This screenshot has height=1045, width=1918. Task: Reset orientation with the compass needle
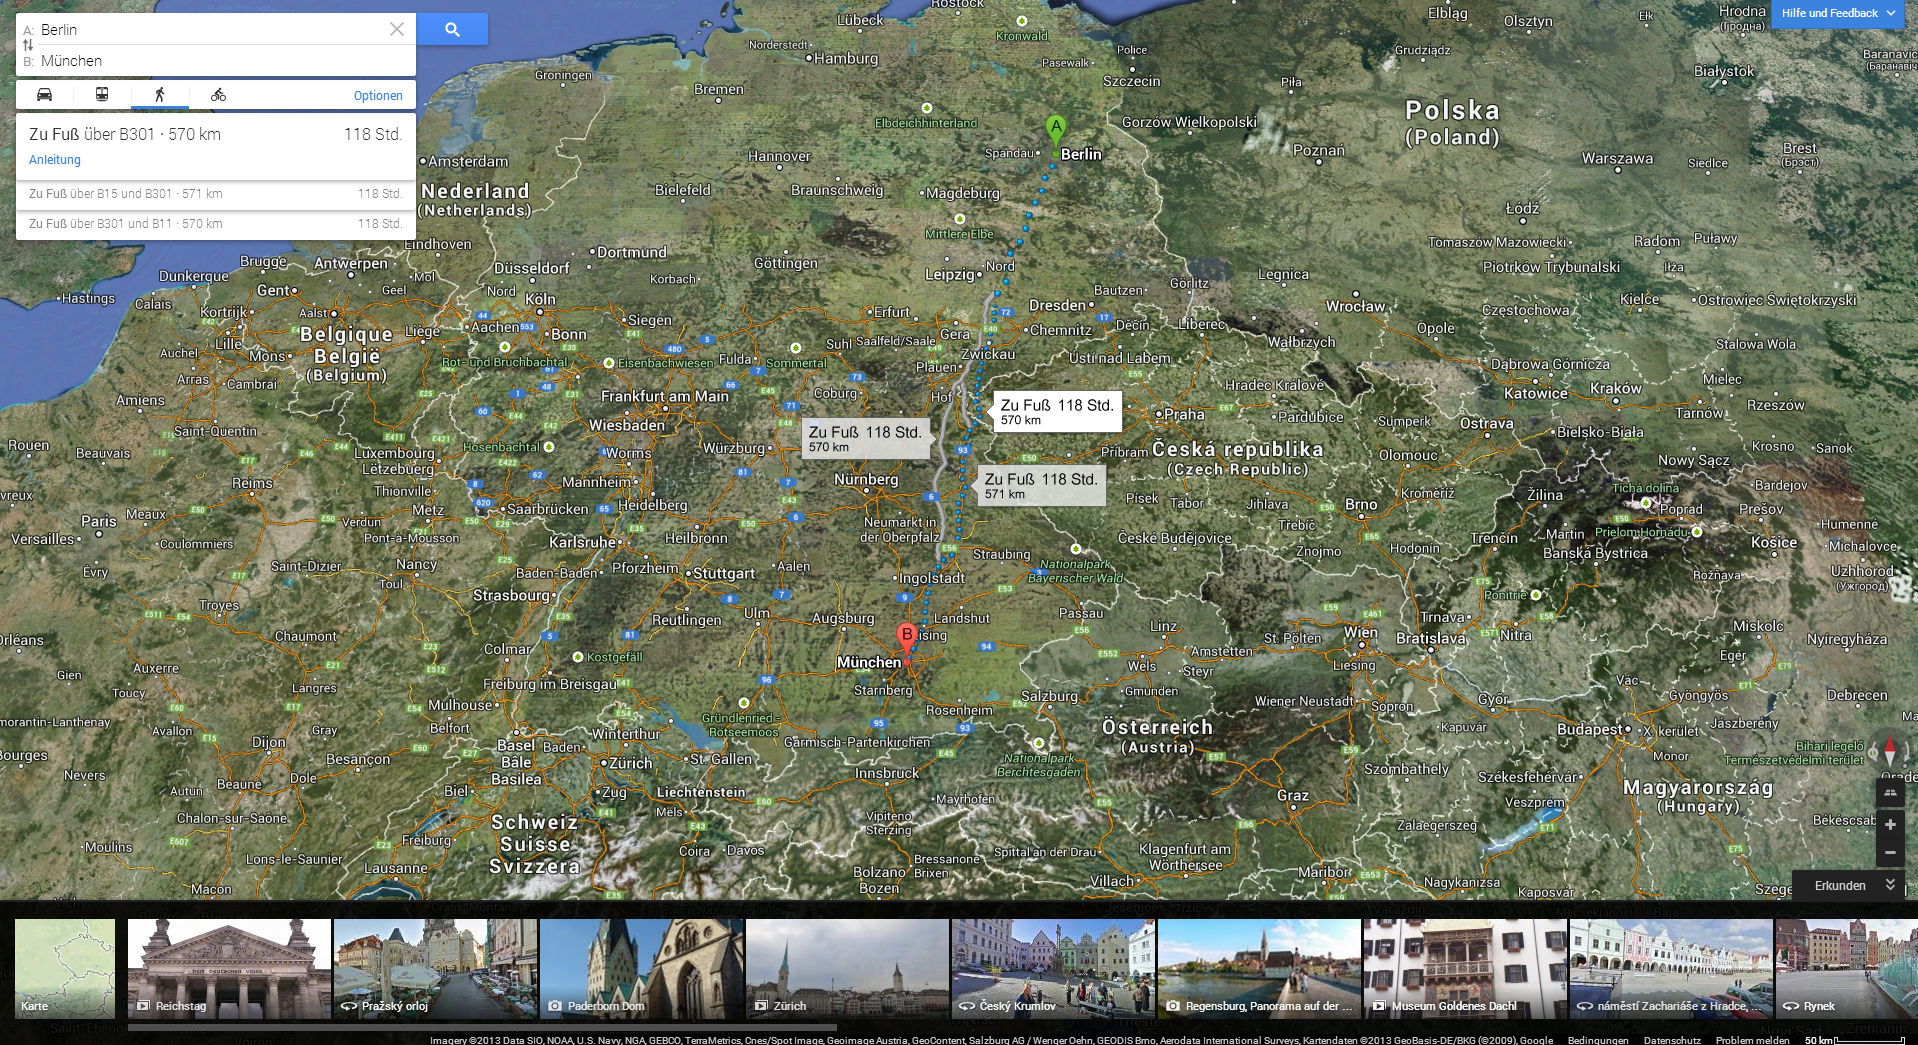1890,752
